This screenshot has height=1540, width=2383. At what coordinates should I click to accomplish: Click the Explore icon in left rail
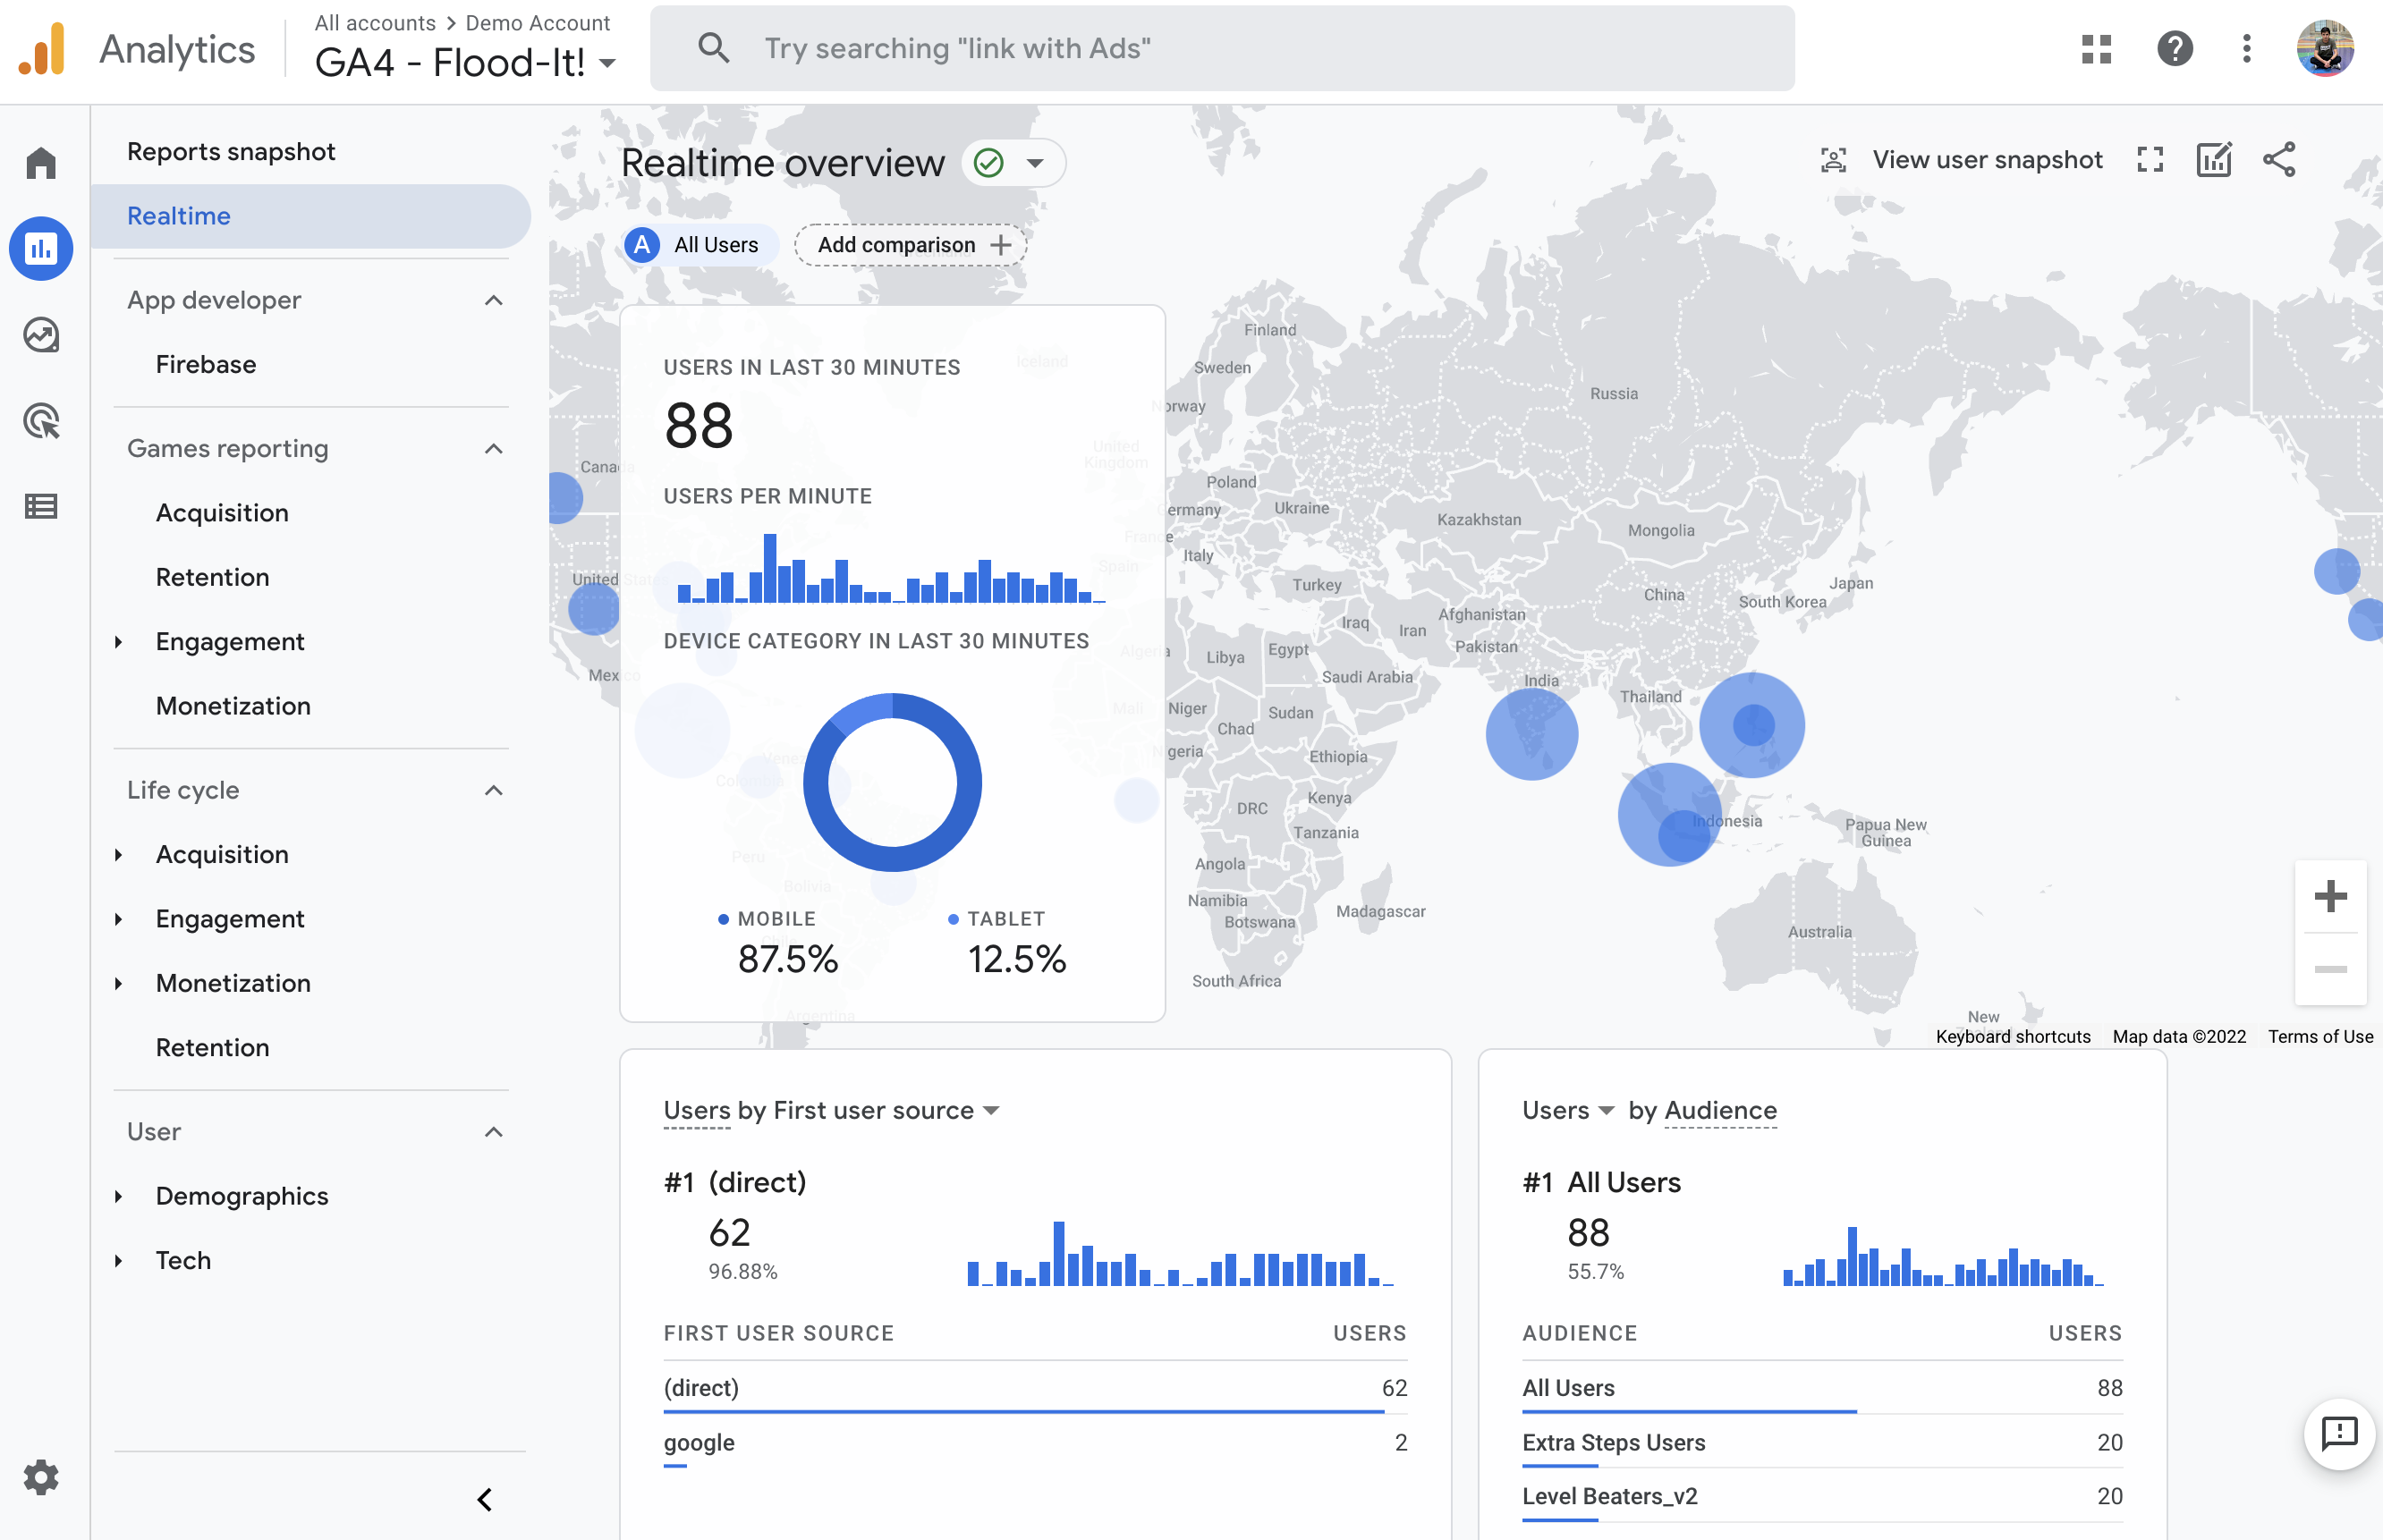[41, 335]
